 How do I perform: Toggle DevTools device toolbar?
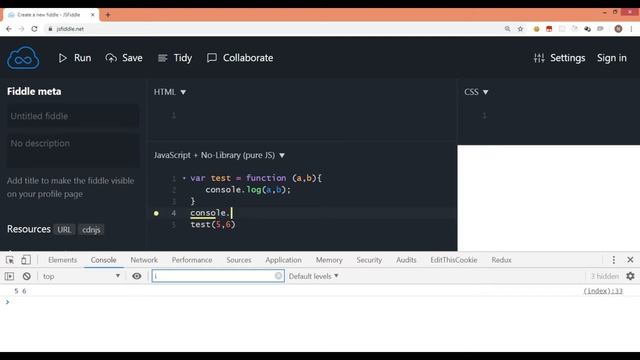[26, 260]
